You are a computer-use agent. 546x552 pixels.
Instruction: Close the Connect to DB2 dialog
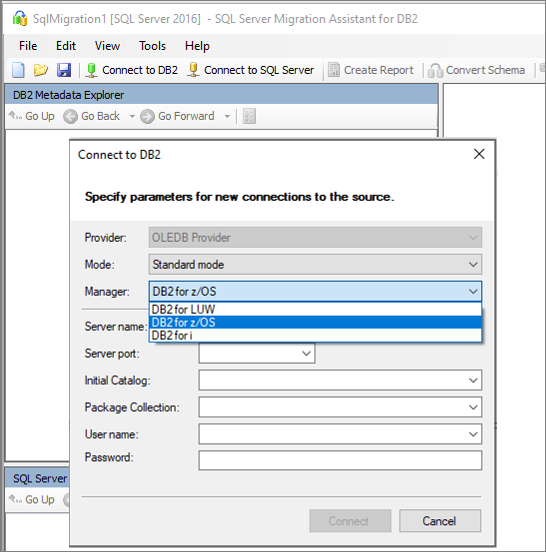(x=479, y=154)
